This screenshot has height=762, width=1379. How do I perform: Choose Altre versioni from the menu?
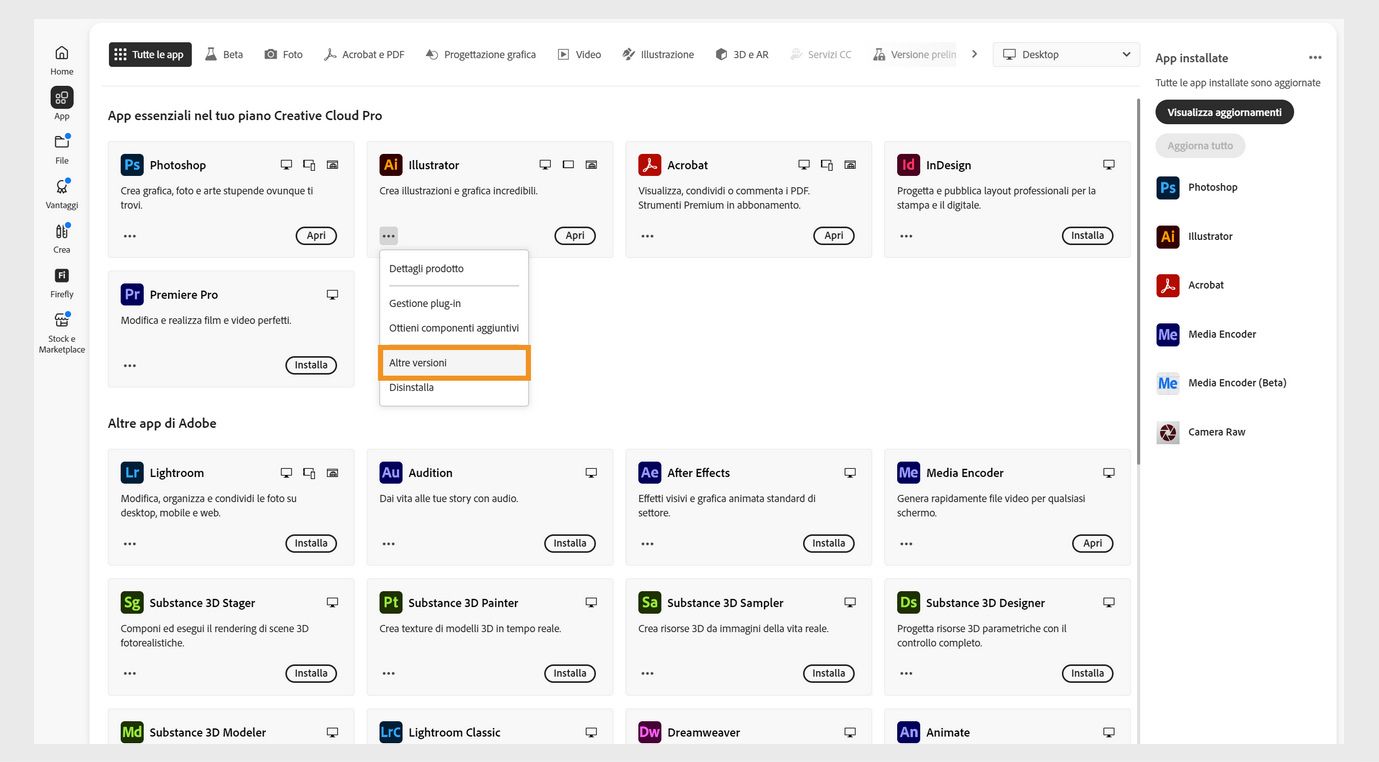tap(454, 363)
